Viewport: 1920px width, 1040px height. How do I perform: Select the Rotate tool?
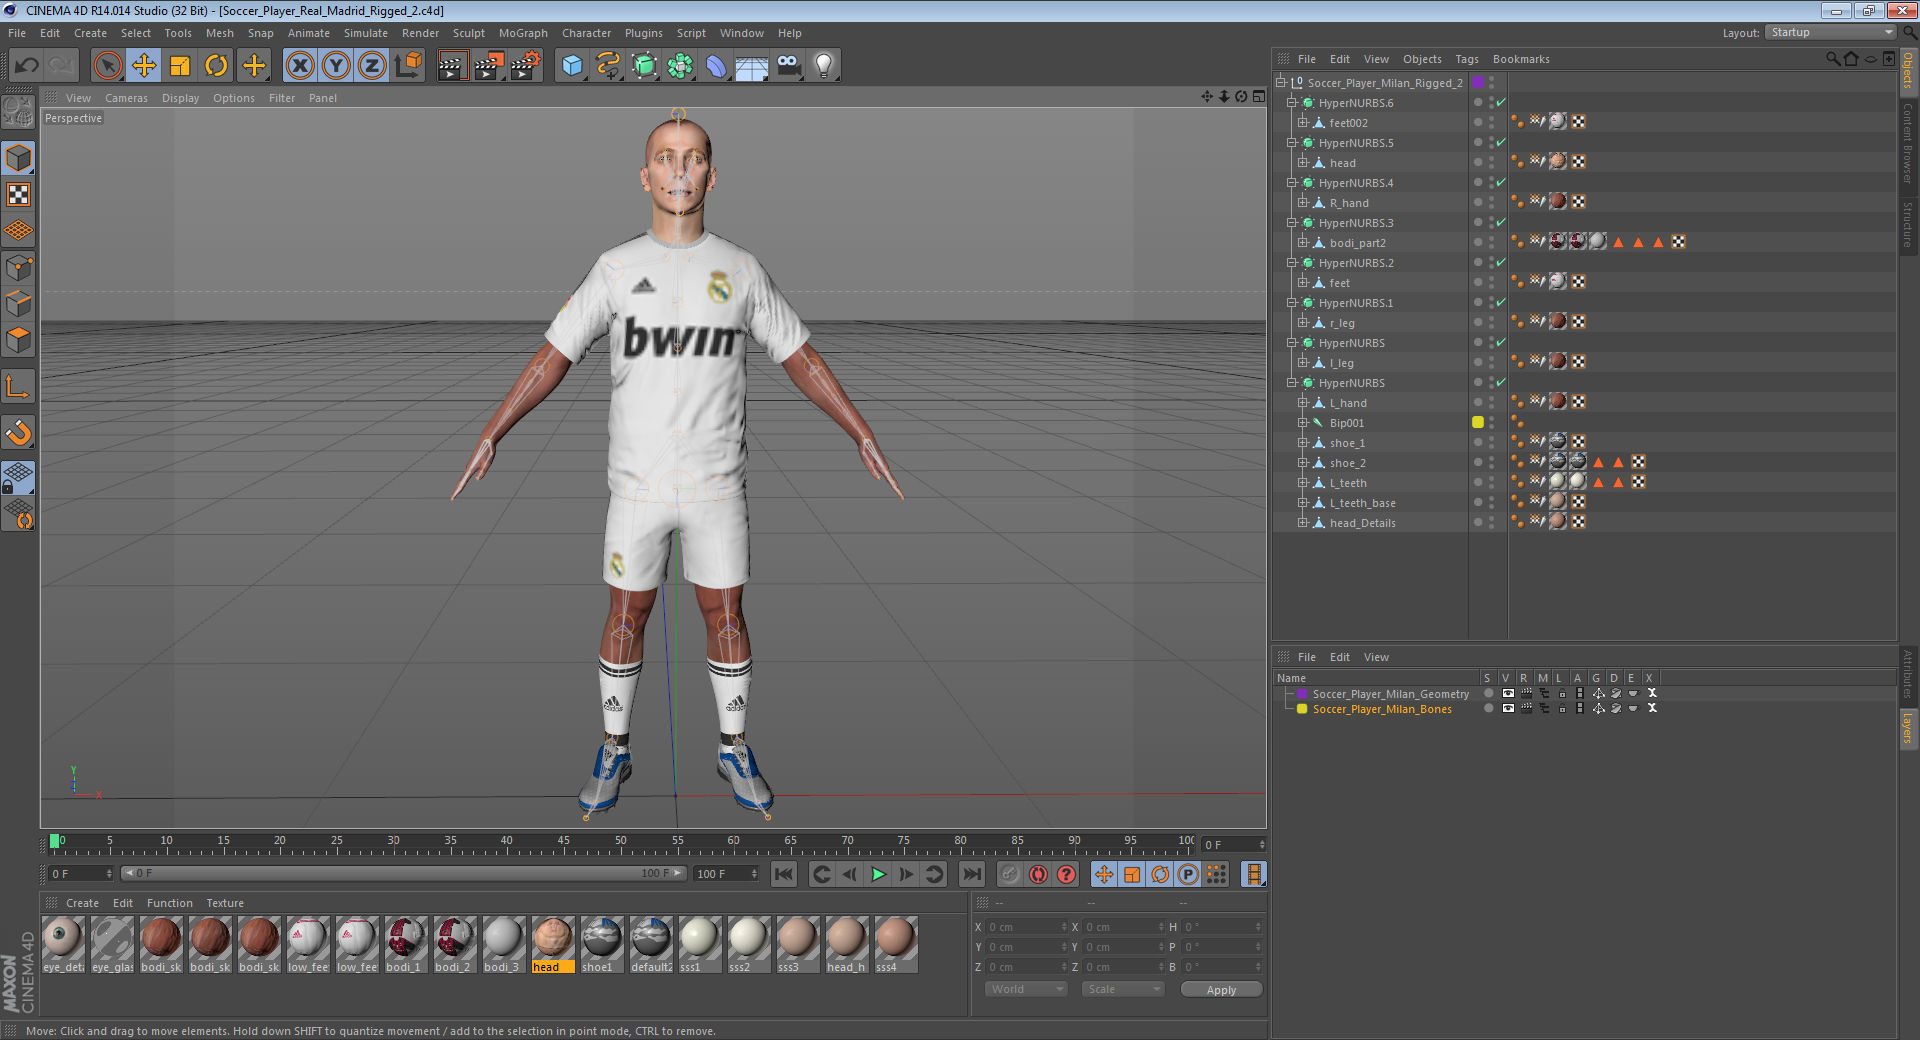216,65
